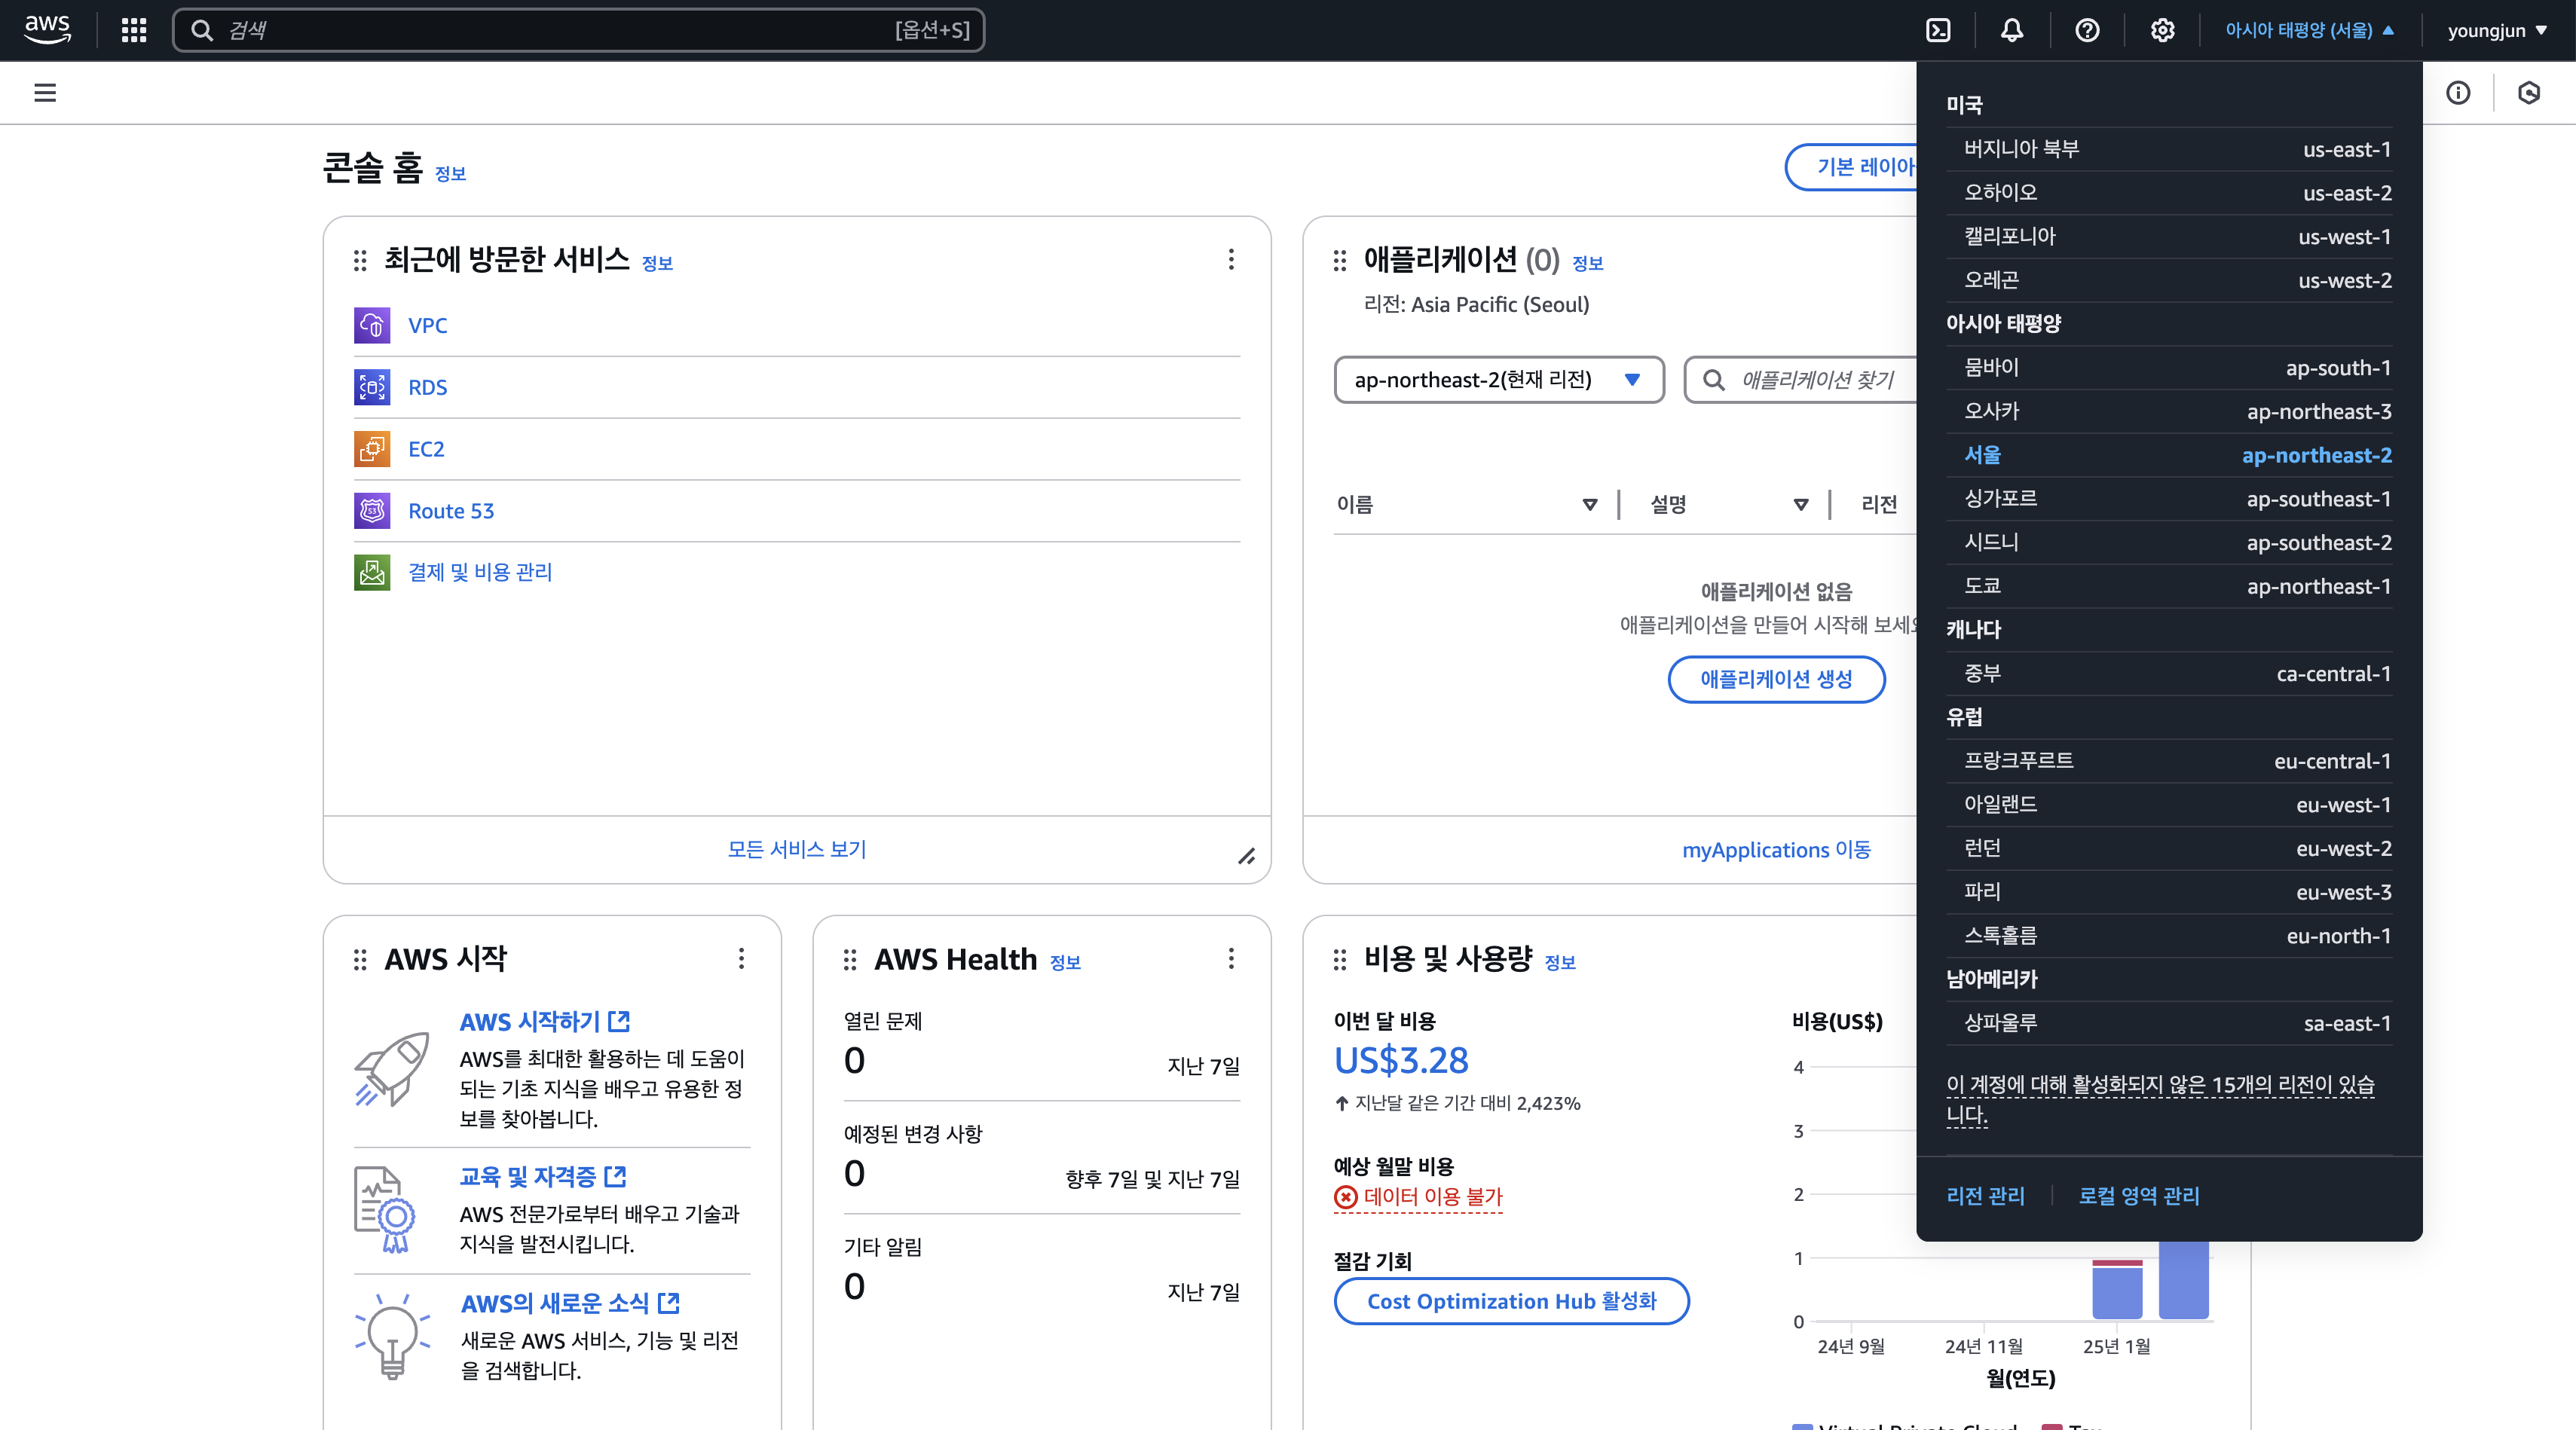Click the AWS logo home icon
The height and width of the screenshot is (1430, 2576).
[x=47, y=30]
